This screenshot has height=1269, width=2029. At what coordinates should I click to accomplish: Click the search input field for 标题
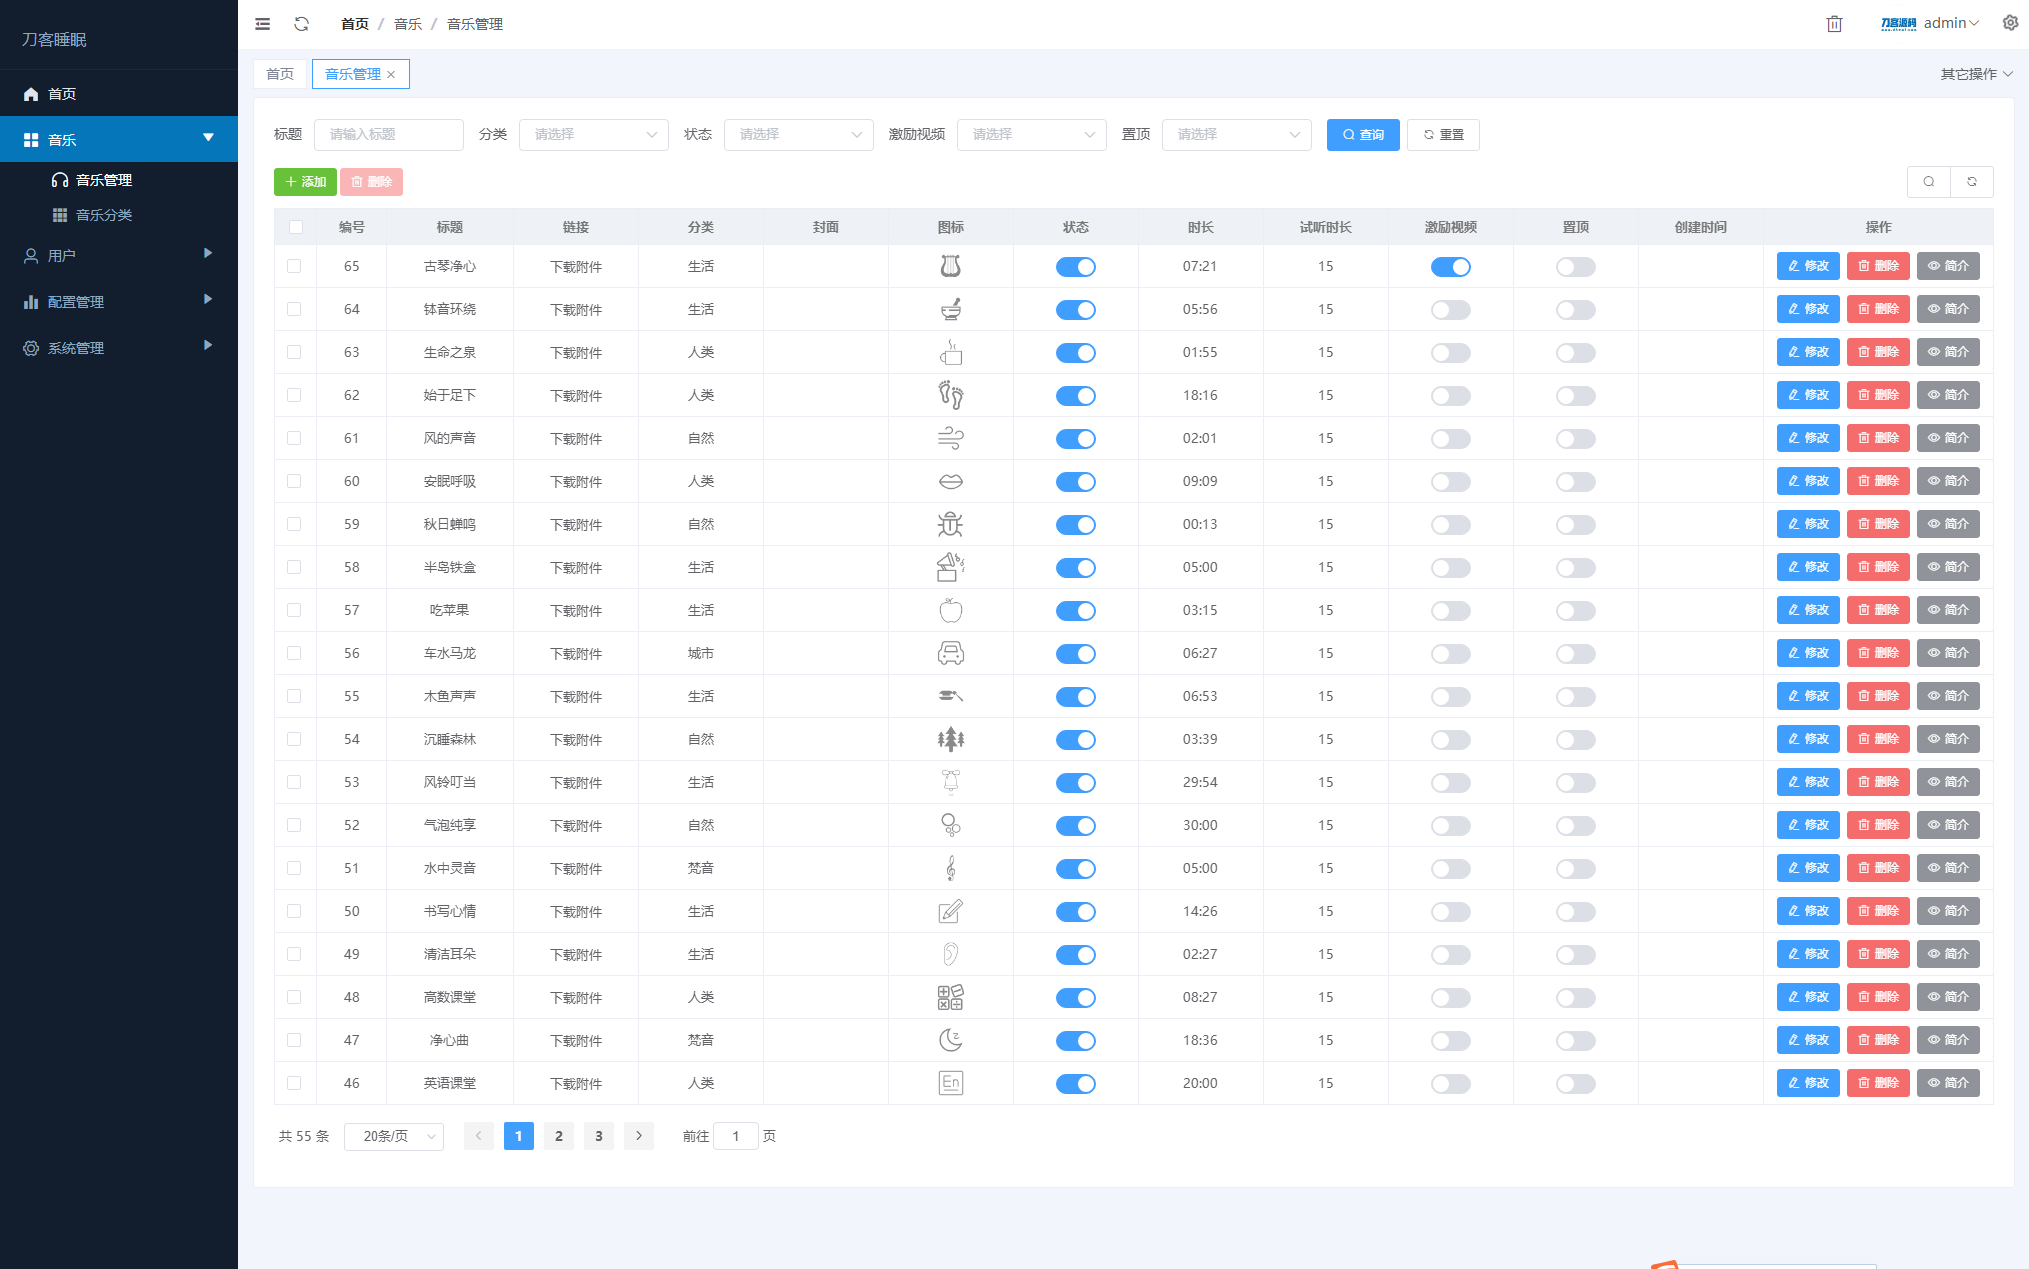pos(387,133)
